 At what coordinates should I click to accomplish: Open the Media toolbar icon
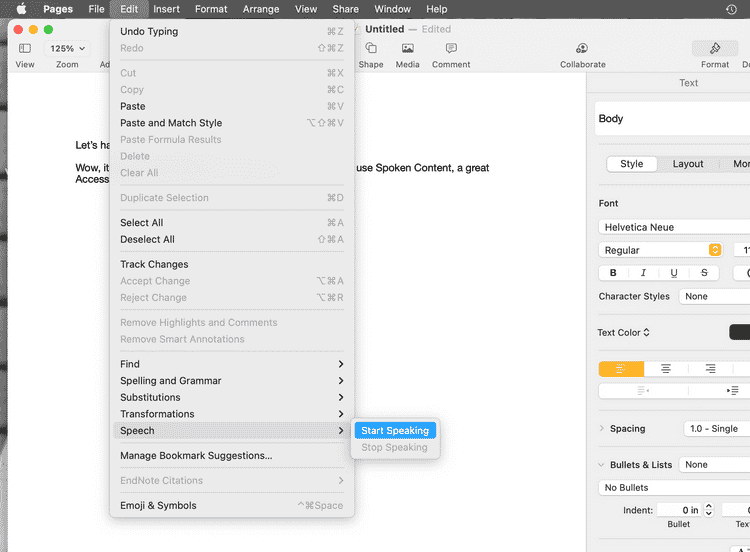coord(407,48)
